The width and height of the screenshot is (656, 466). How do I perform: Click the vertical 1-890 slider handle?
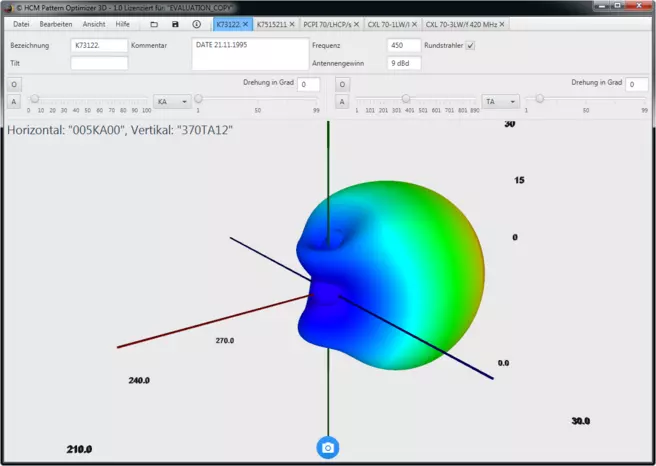406,99
